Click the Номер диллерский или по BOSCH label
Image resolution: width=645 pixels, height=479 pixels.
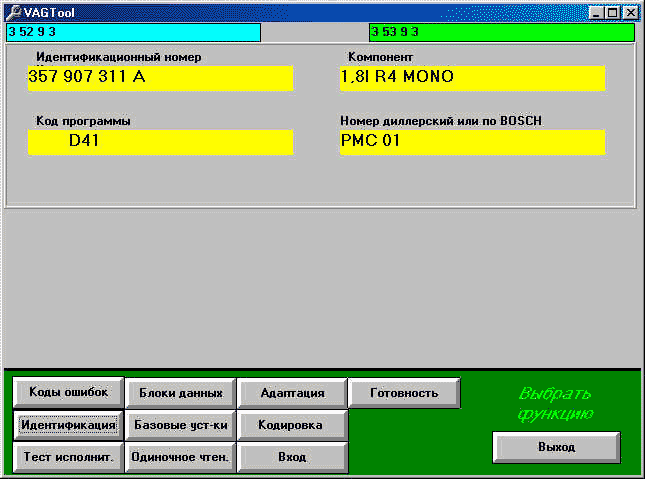click(x=441, y=121)
